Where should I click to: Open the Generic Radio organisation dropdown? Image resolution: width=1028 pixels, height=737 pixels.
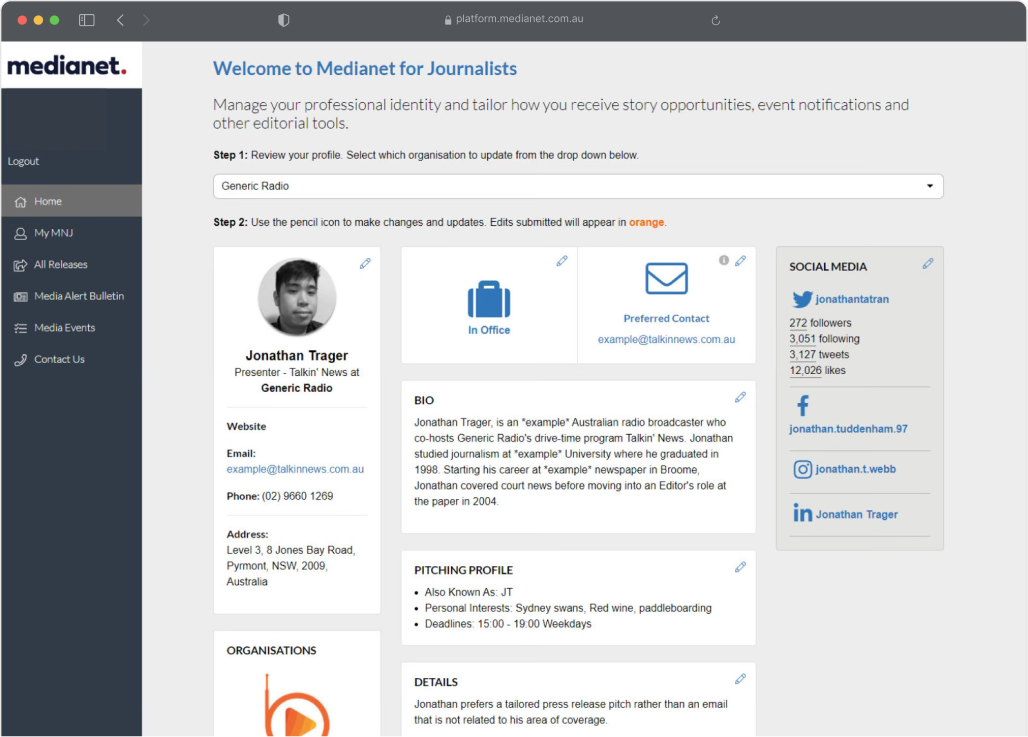tap(578, 186)
